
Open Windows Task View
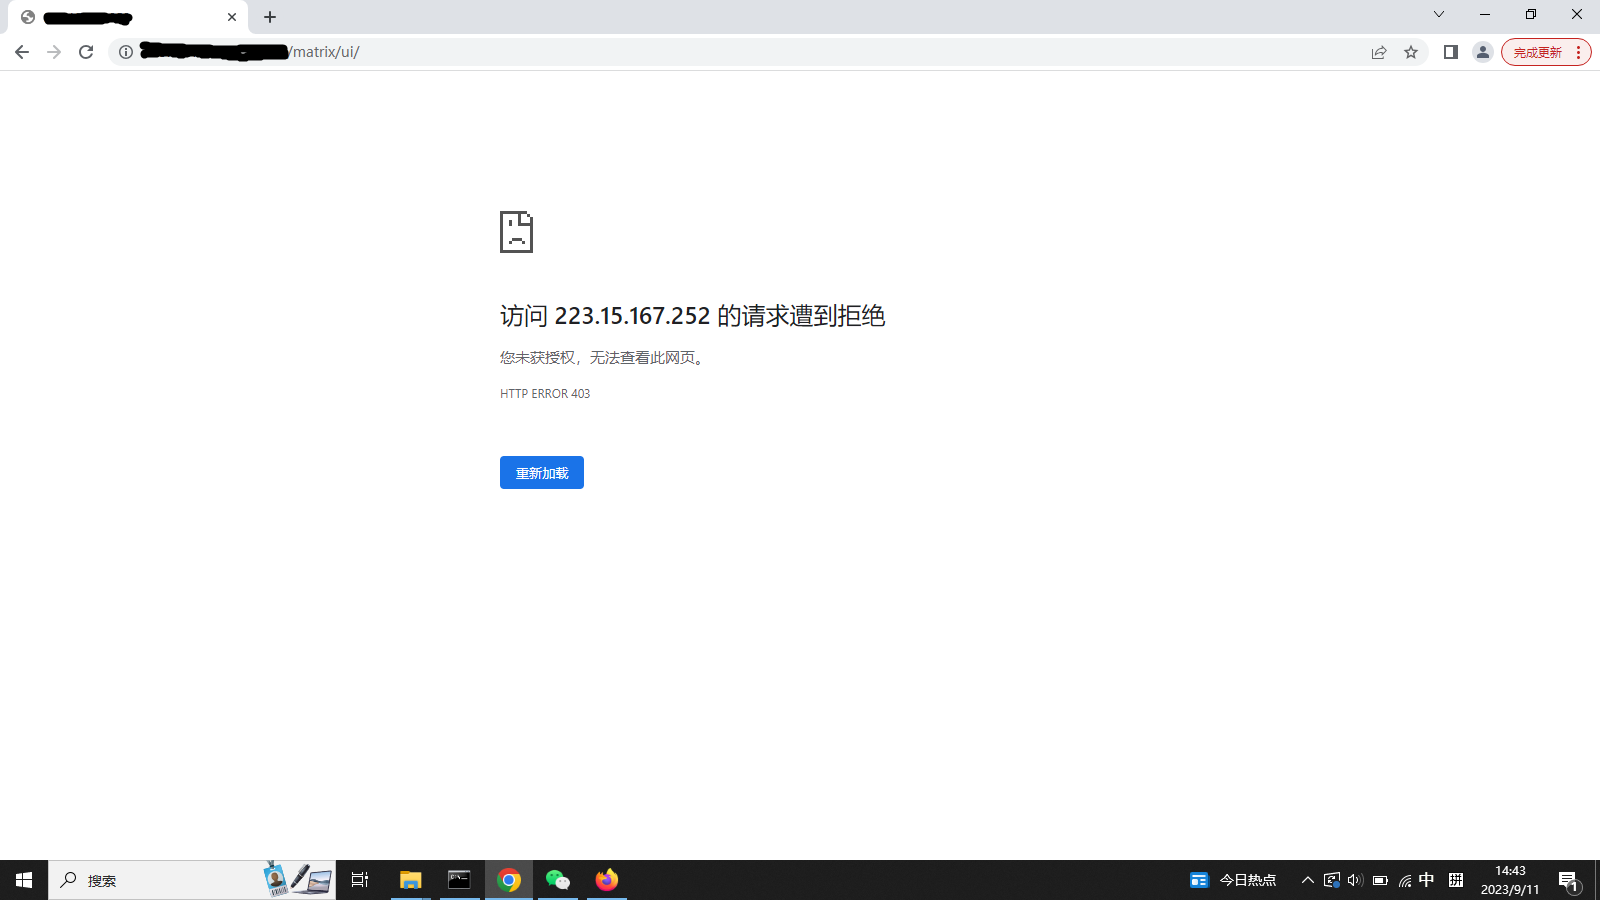[x=360, y=880]
